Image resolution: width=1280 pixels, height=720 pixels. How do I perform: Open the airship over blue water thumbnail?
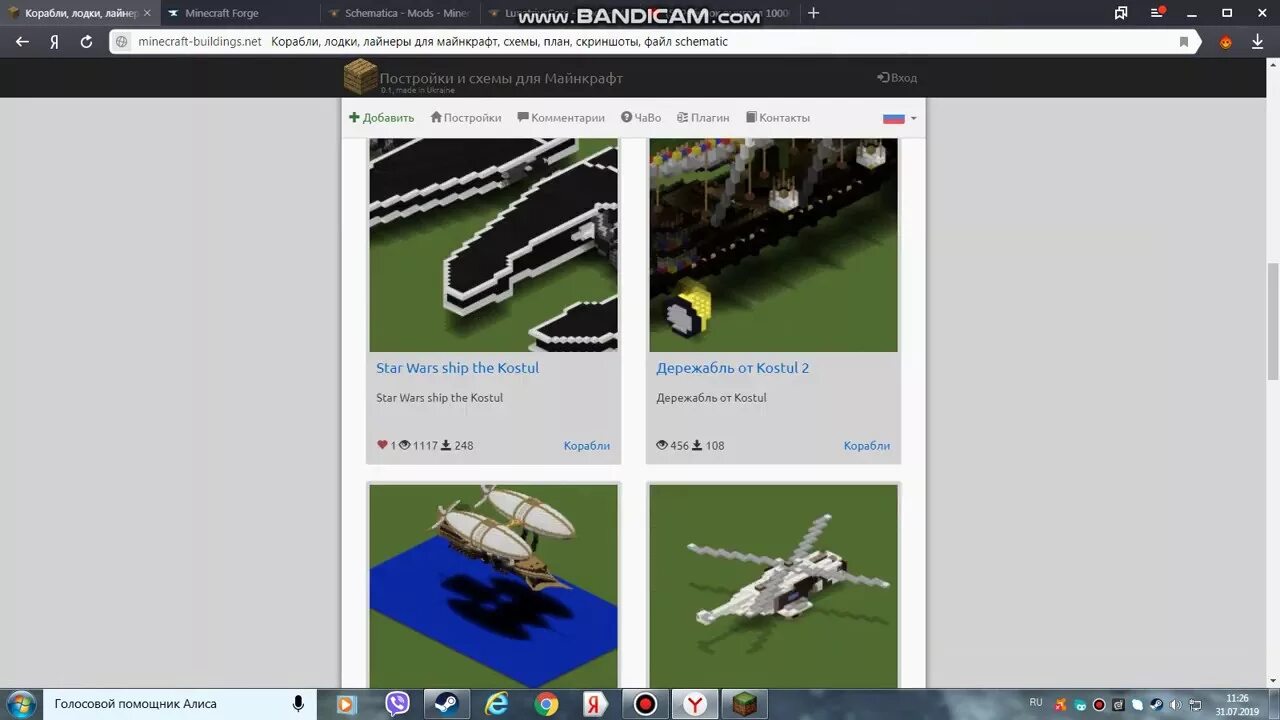[494, 586]
